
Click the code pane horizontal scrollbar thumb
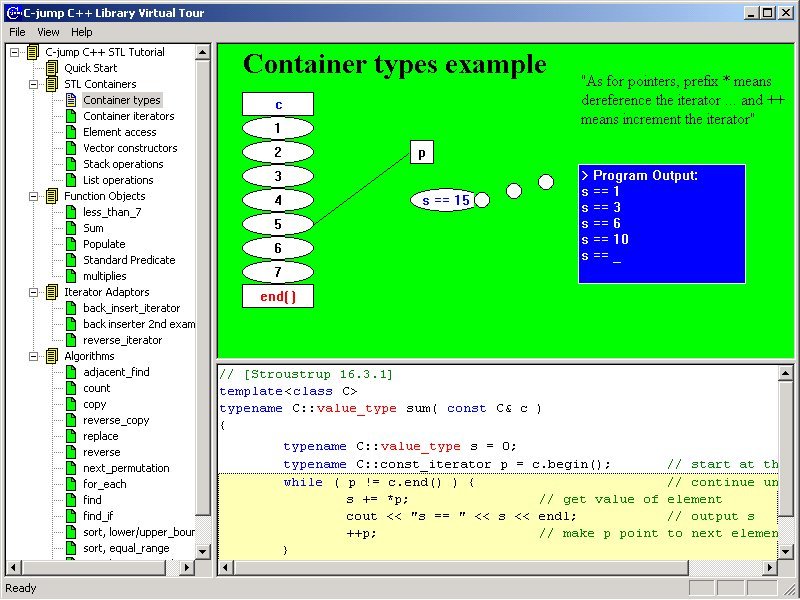click(461, 567)
